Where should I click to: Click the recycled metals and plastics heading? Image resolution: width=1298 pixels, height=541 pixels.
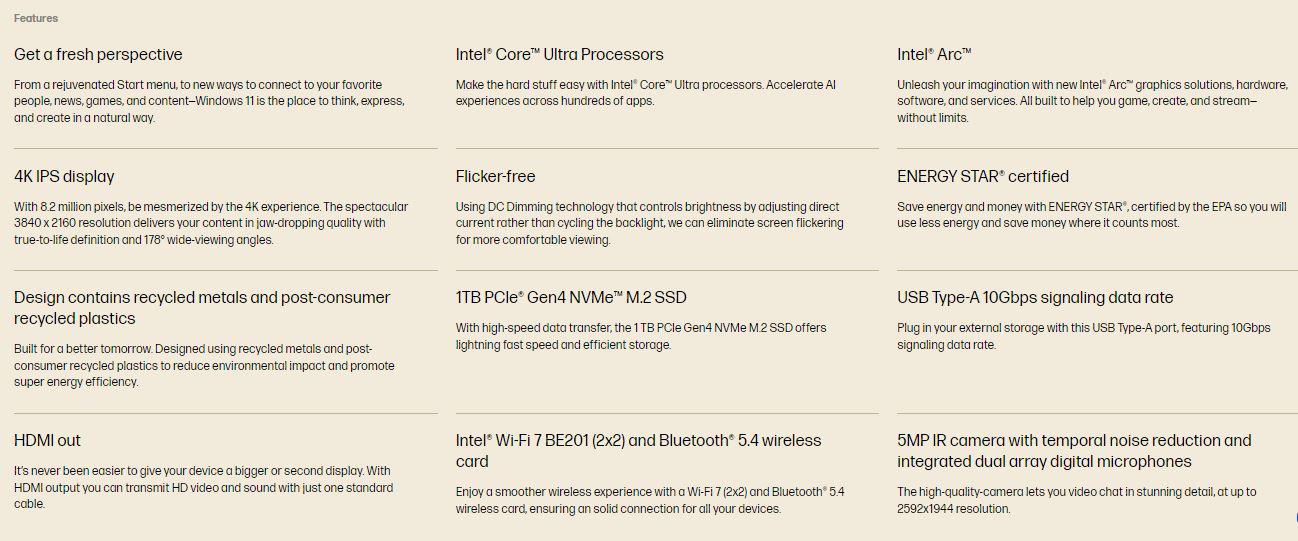(x=202, y=308)
